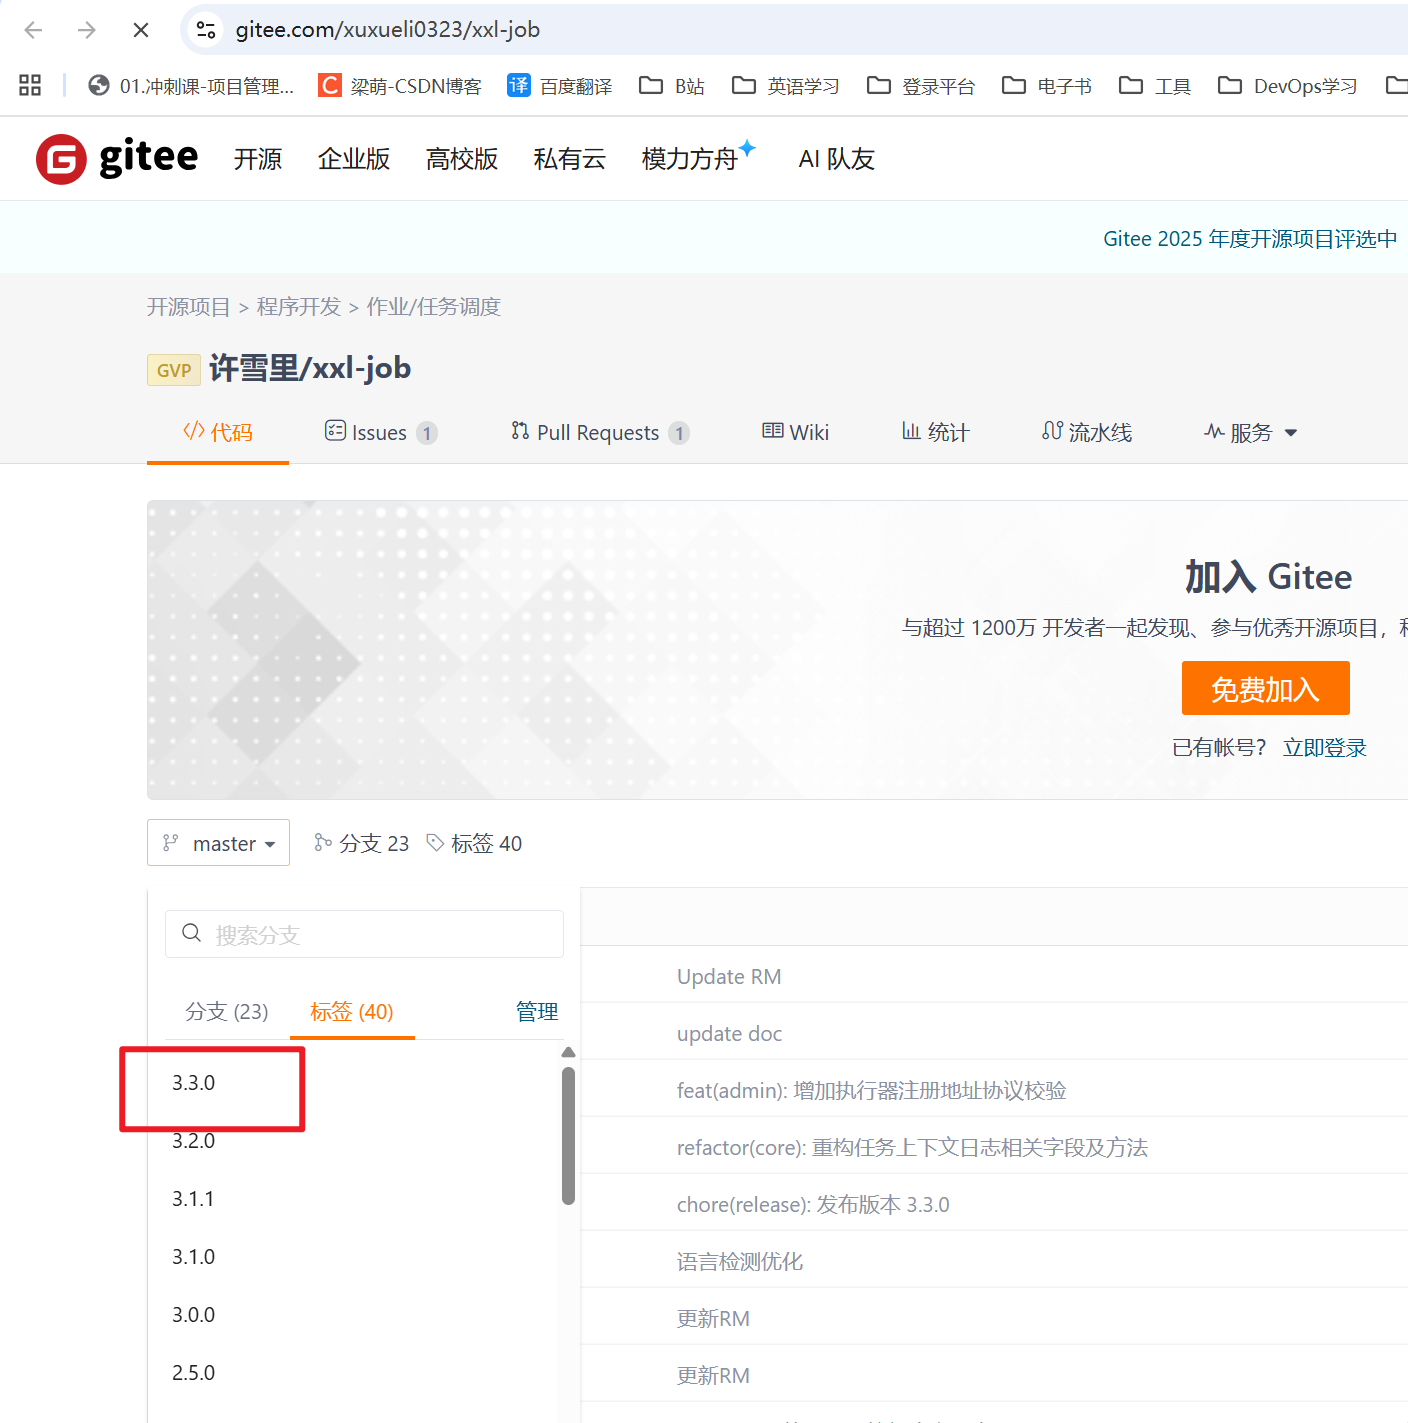Open the update doc commit message
The height and width of the screenshot is (1423, 1408).
[729, 1034]
